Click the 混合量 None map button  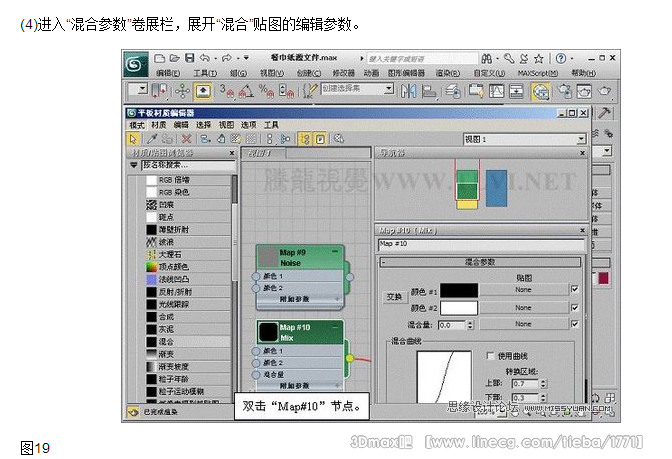[x=523, y=324]
